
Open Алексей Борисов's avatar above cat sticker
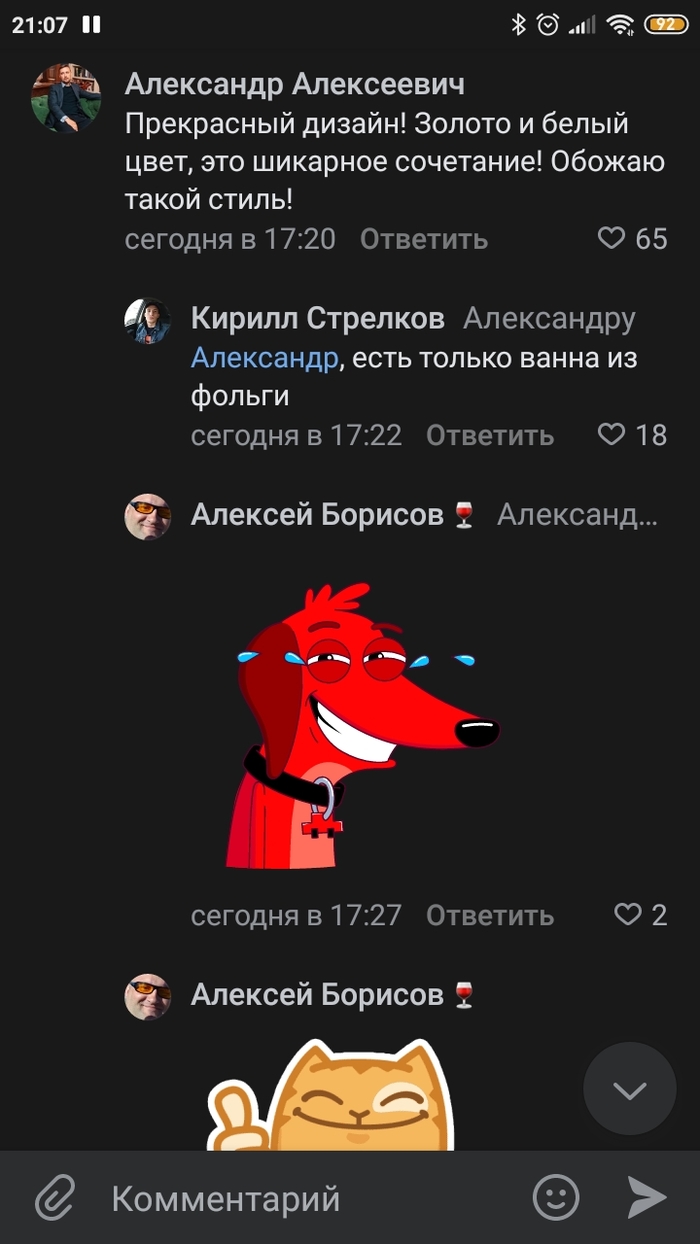point(148,996)
